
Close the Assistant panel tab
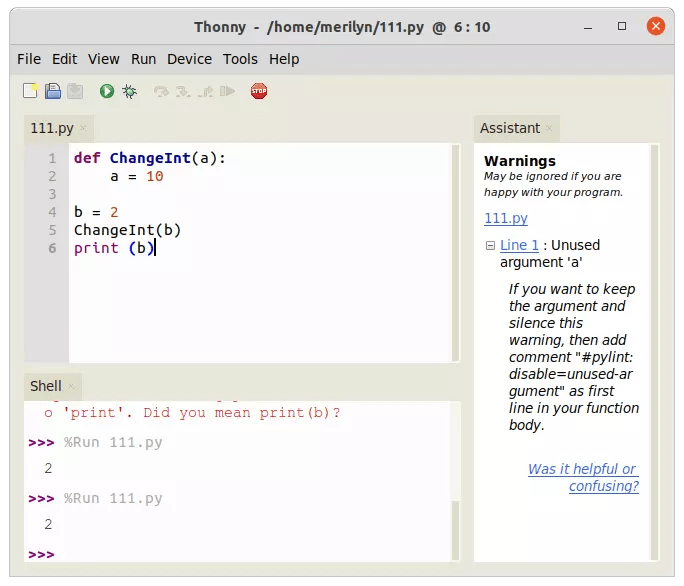[x=549, y=128]
